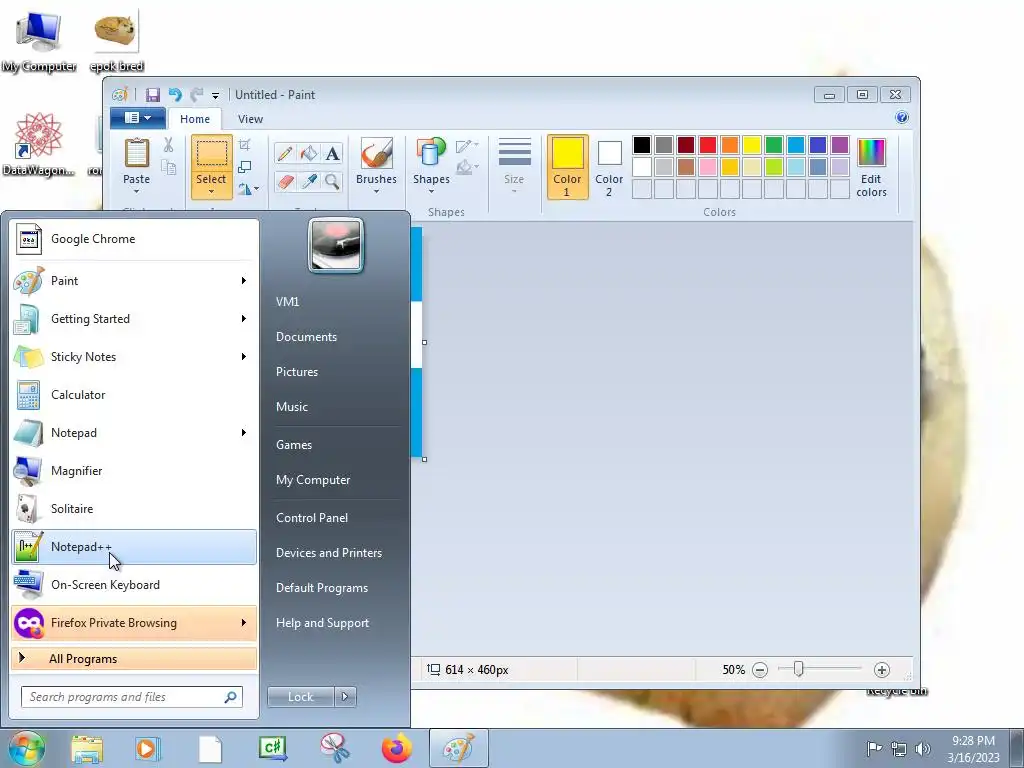Choose the Fill with color bucket tool

(x=308, y=153)
